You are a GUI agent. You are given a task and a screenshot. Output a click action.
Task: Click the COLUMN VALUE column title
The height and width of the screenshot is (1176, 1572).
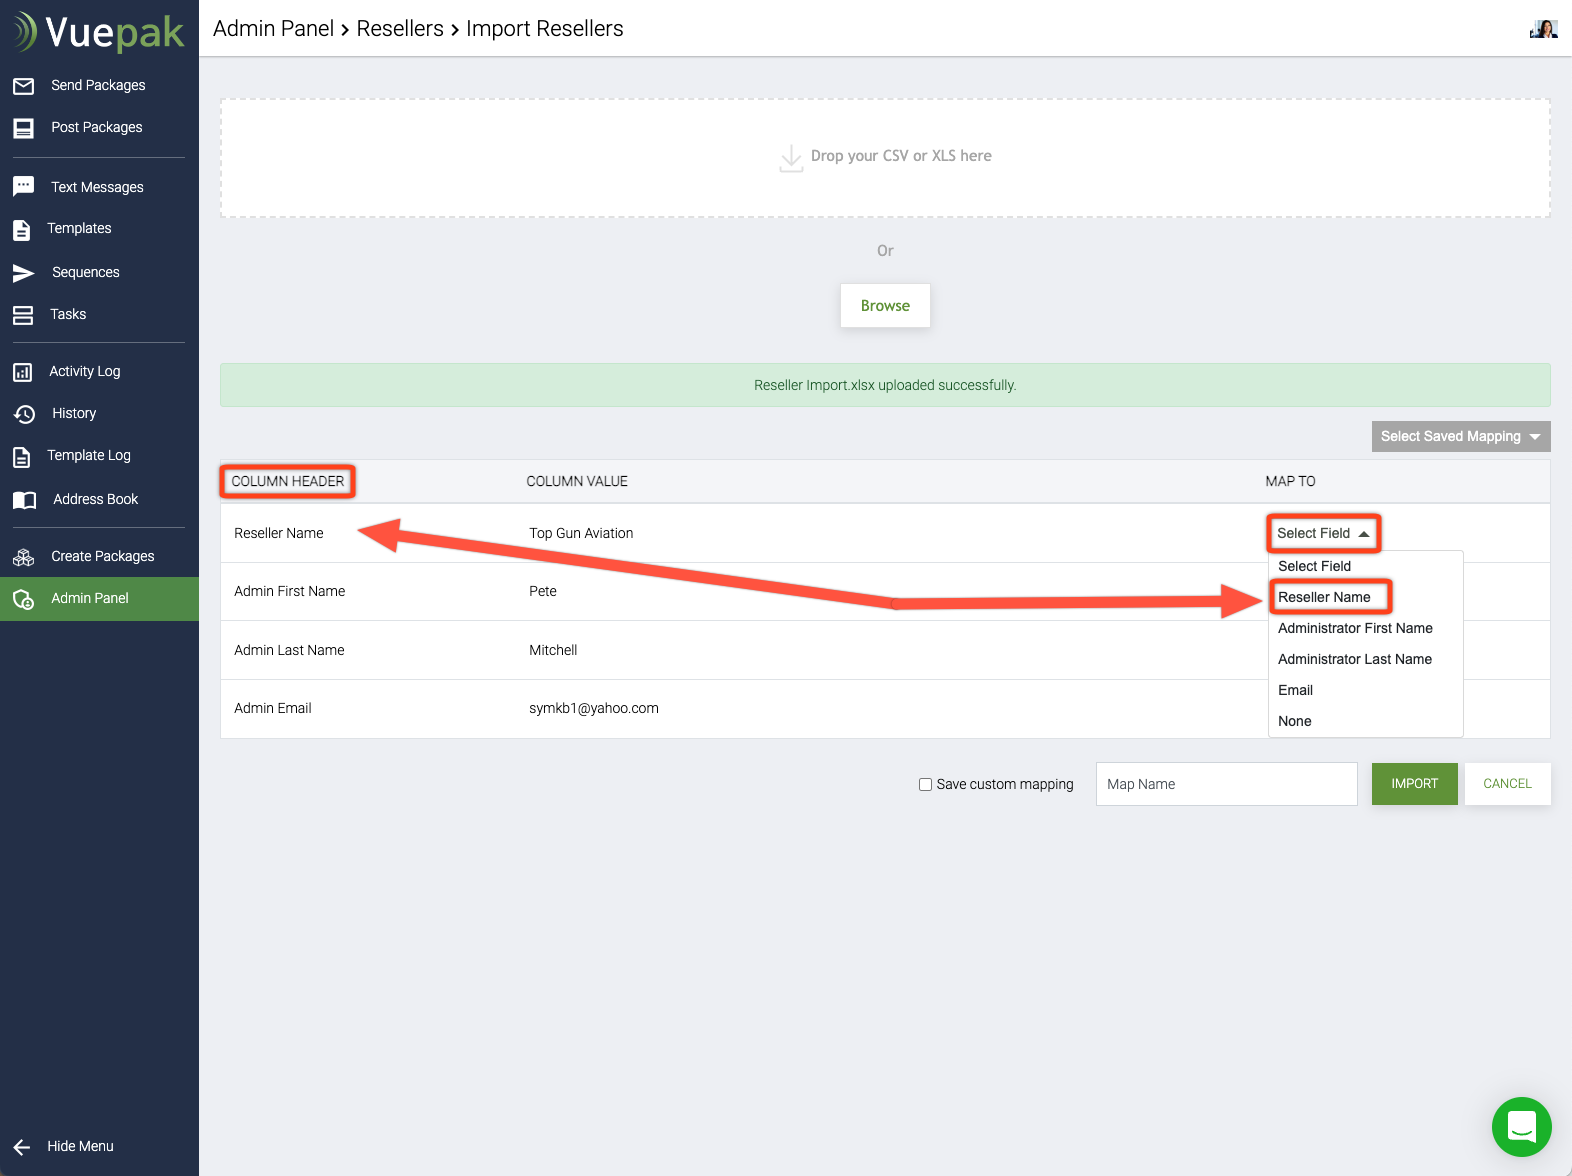click(577, 482)
